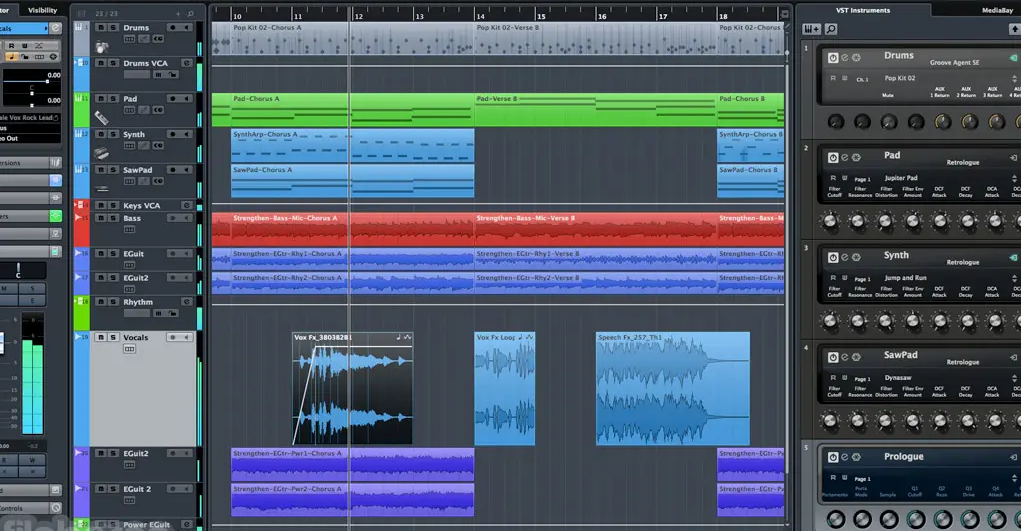
Task: Open Page 1 selector on Synth instrument
Action: 862,279
